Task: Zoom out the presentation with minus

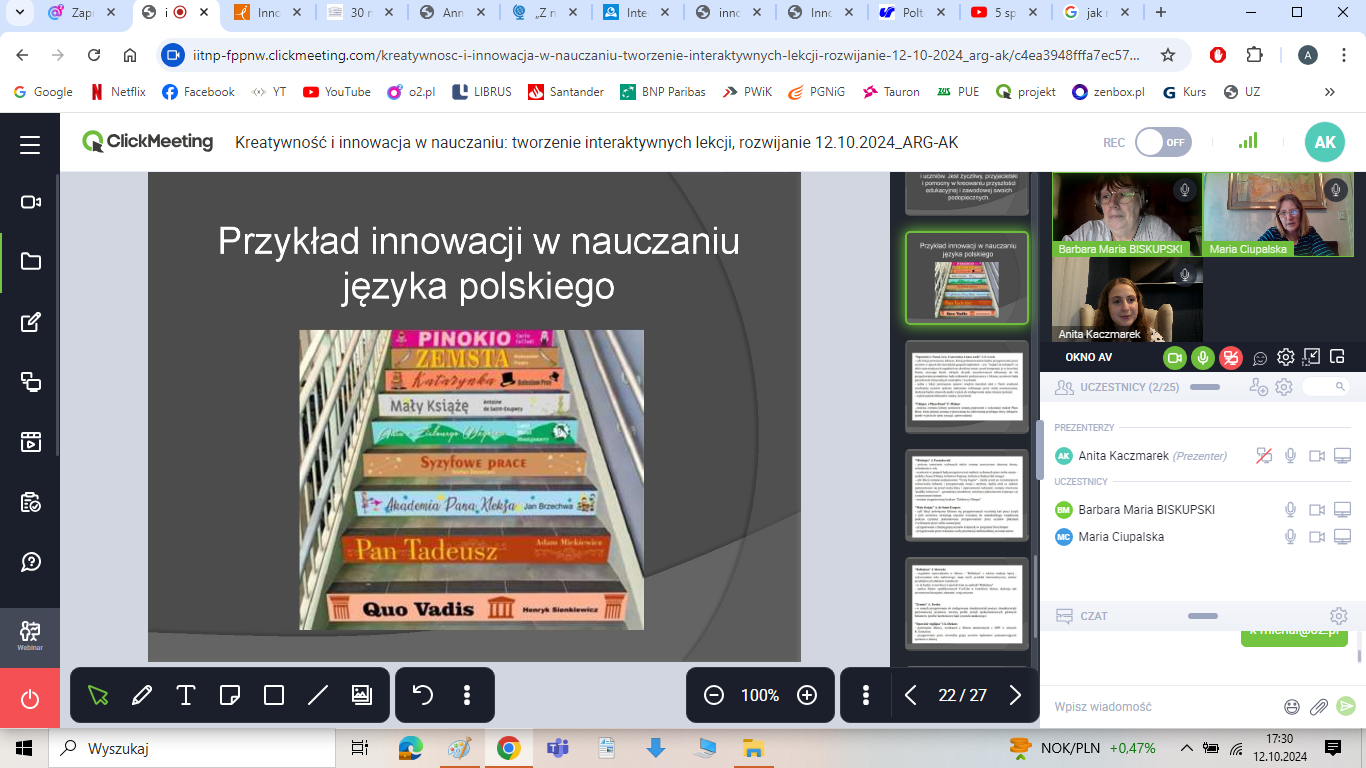Action: pos(714,695)
